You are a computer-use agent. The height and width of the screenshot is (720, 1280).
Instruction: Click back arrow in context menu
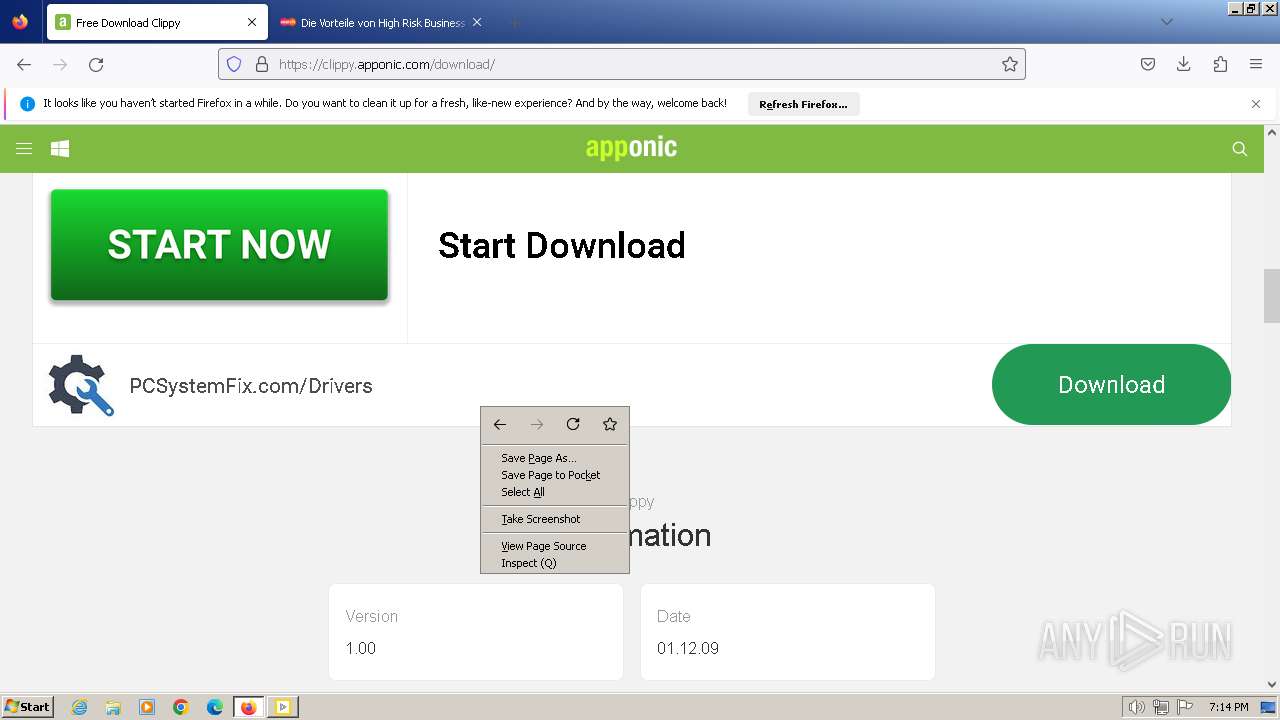[x=500, y=425]
